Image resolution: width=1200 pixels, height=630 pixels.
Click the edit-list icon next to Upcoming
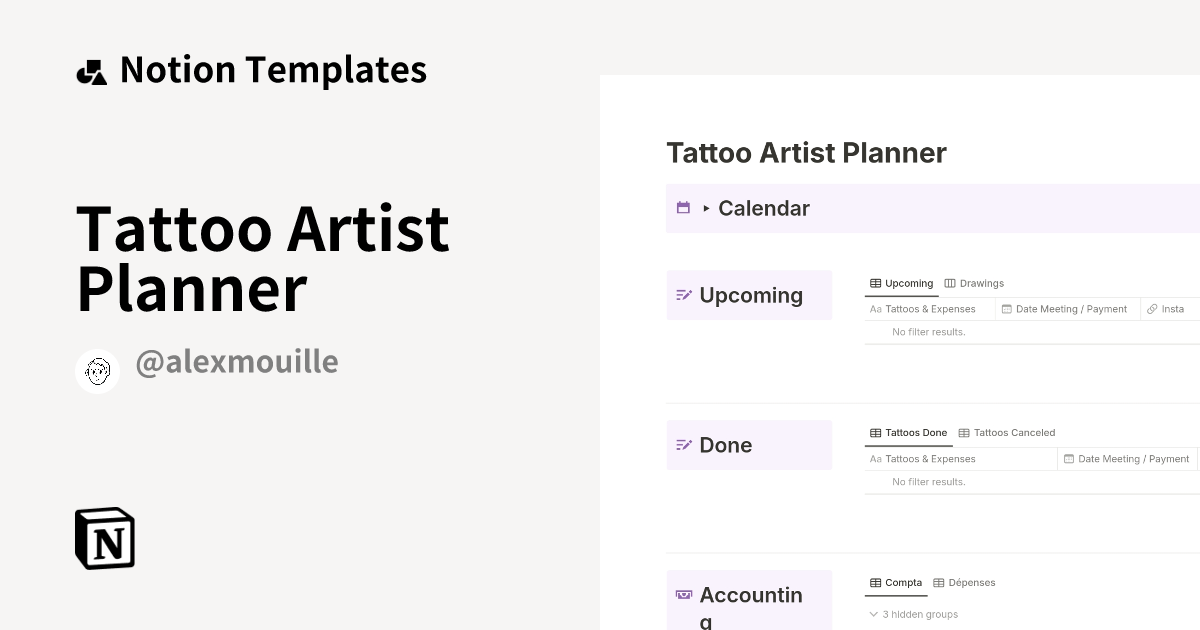(x=684, y=295)
